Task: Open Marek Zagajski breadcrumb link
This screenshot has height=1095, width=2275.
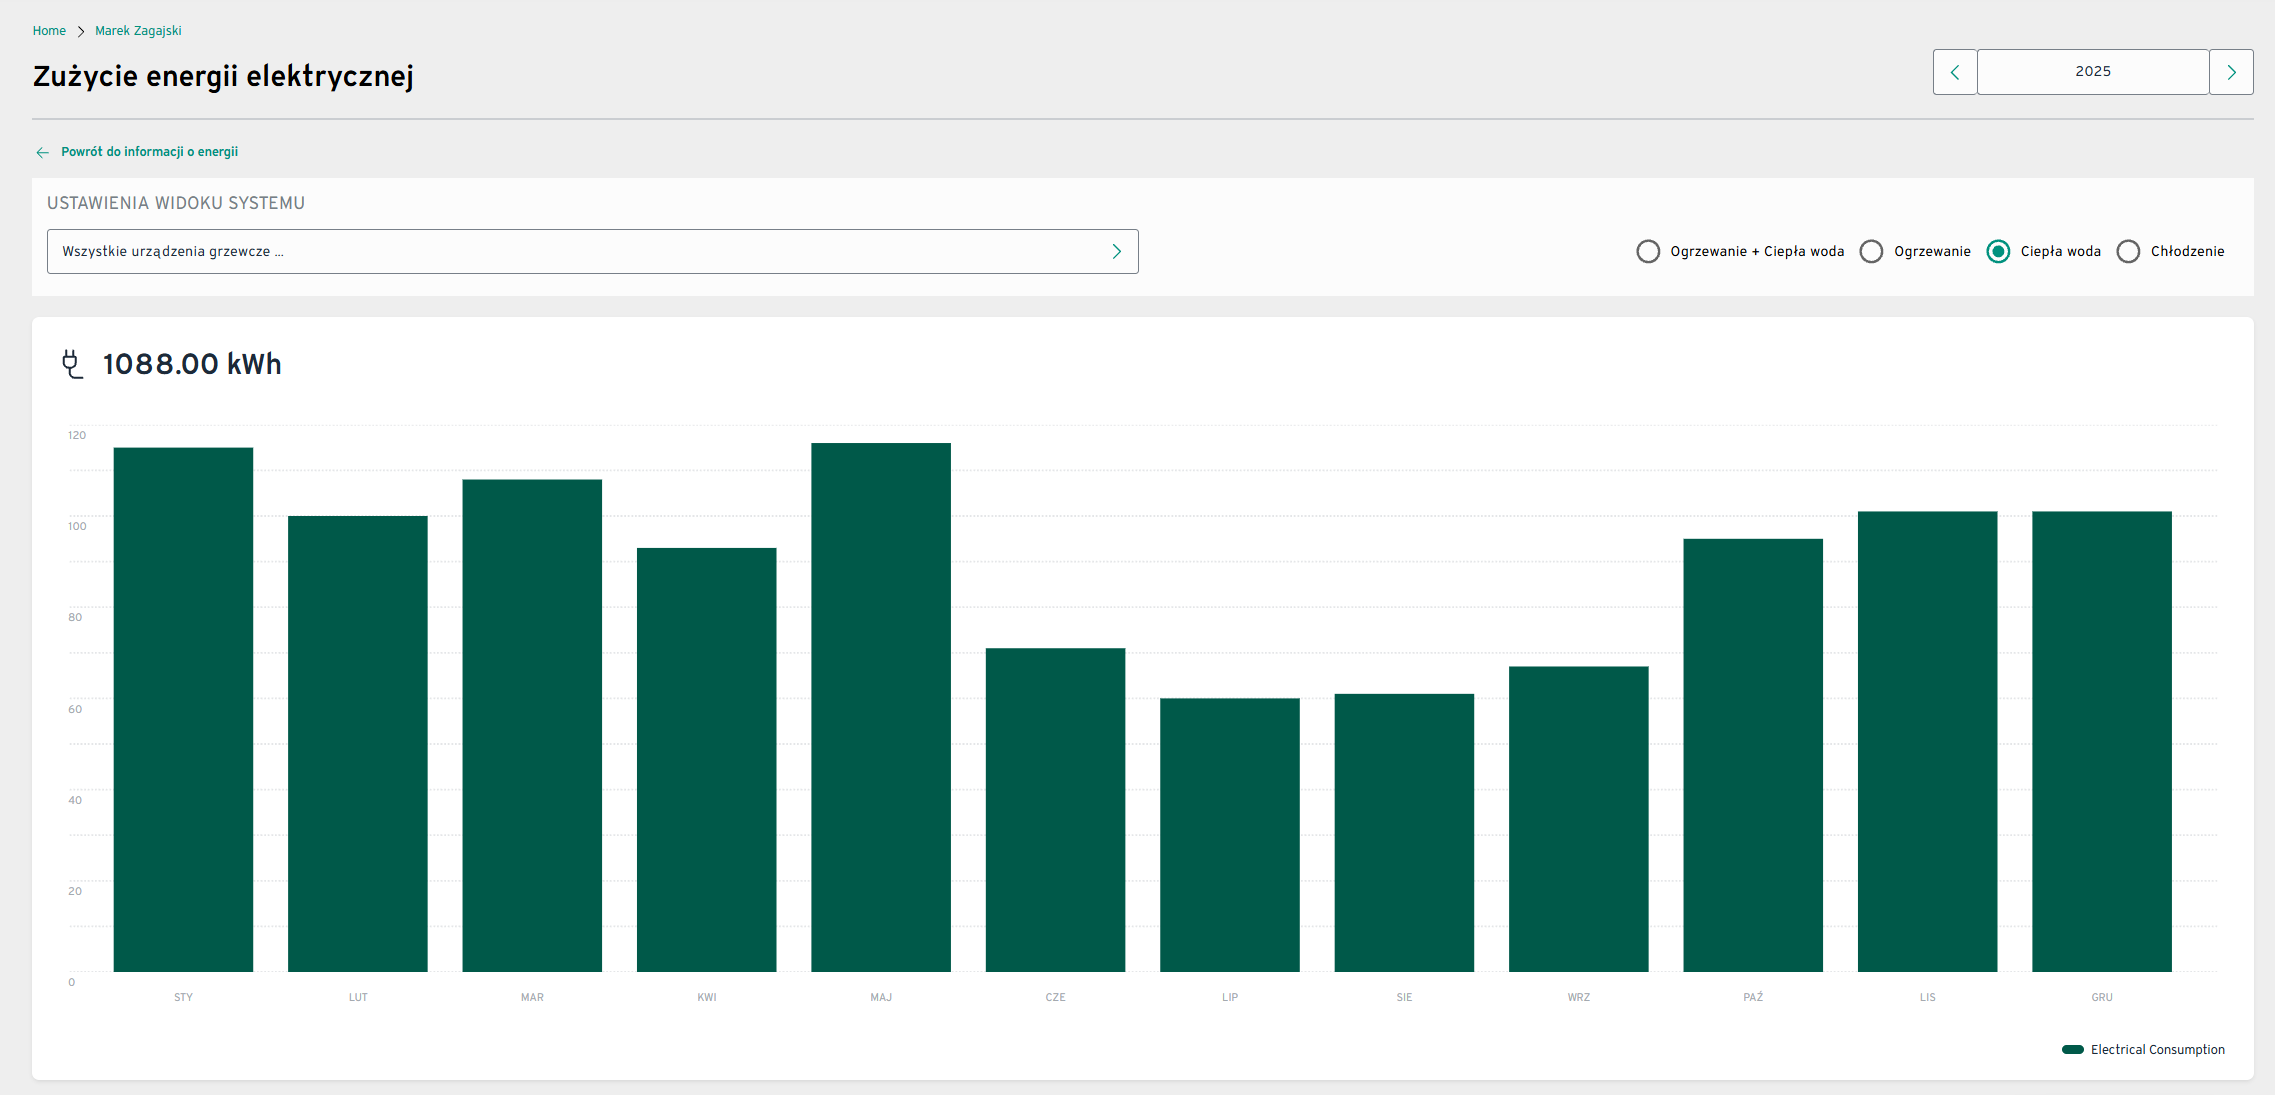Action: click(x=138, y=31)
